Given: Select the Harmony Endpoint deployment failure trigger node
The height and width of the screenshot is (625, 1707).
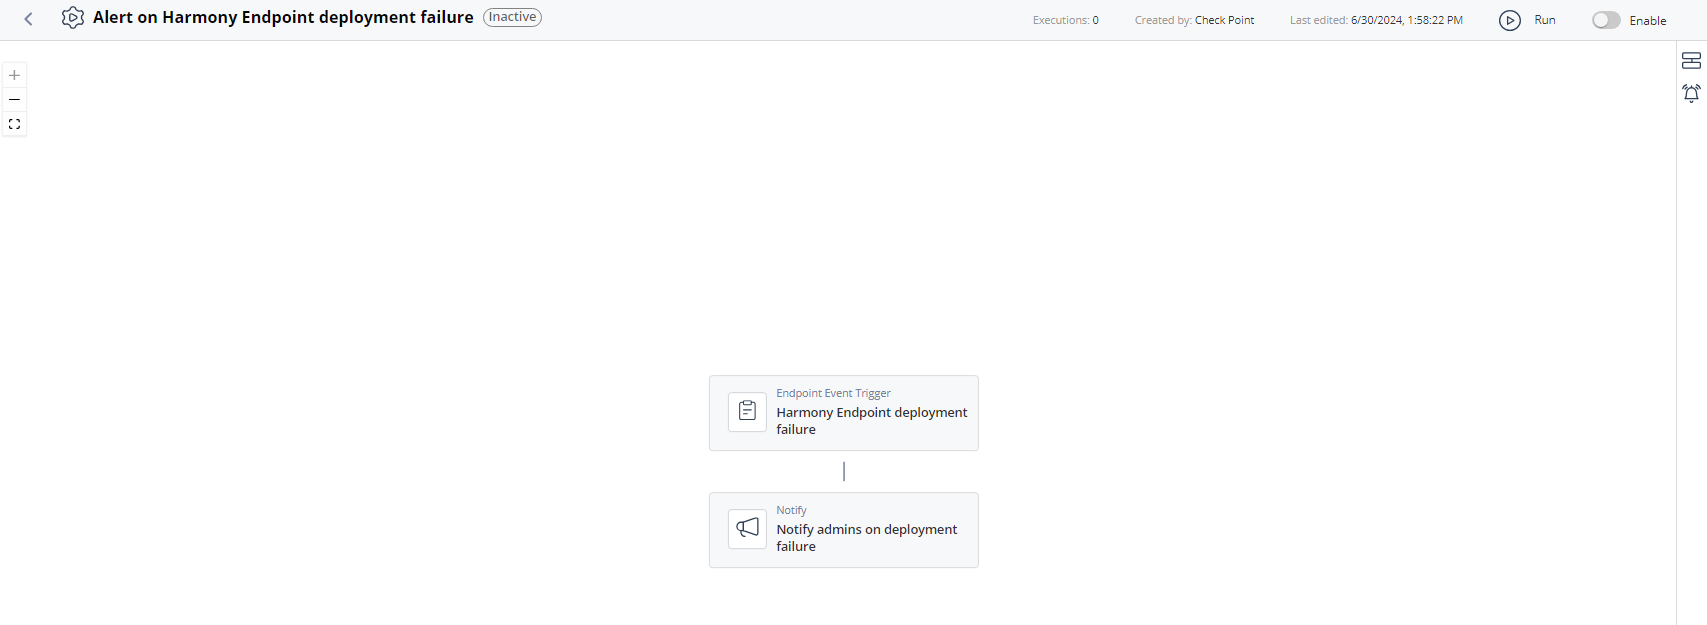Looking at the screenshot, I should (844, 413).
